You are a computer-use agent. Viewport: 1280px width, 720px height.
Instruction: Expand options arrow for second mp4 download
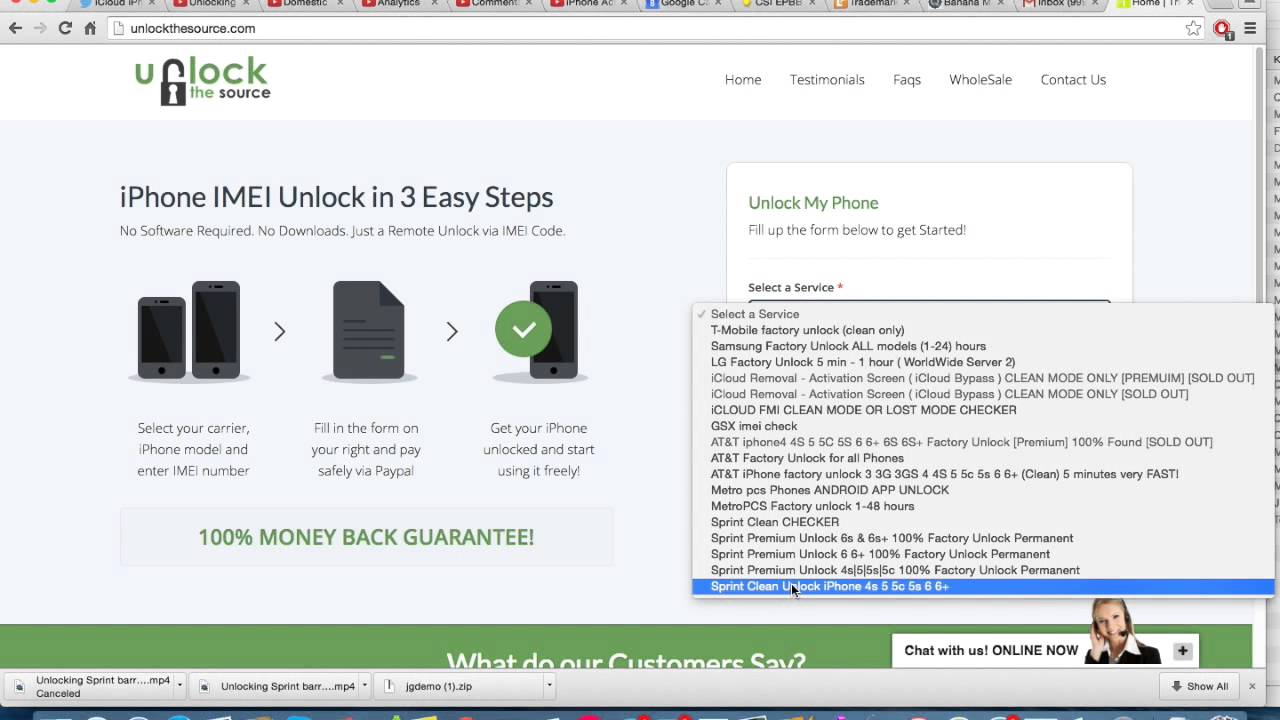click(365, 686)
